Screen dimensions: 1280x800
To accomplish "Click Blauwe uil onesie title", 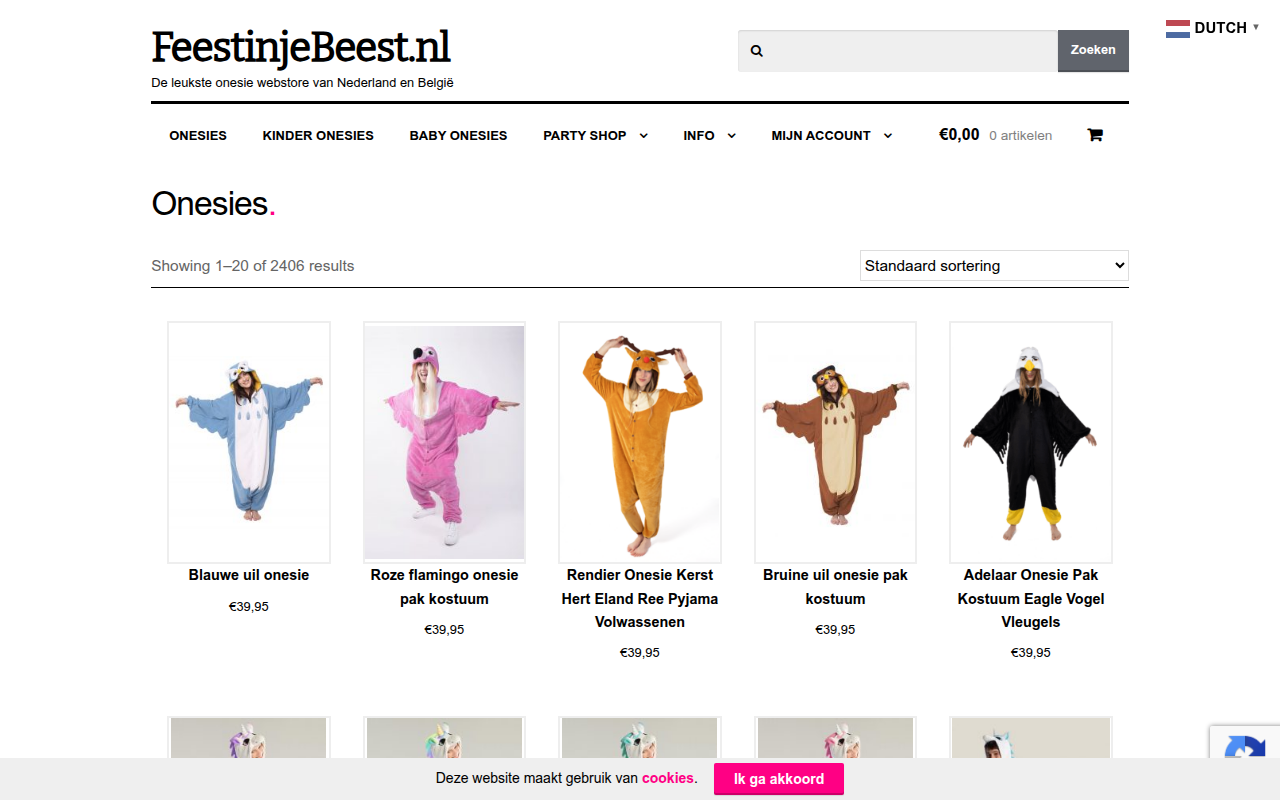I will click(x=249, y=575).
